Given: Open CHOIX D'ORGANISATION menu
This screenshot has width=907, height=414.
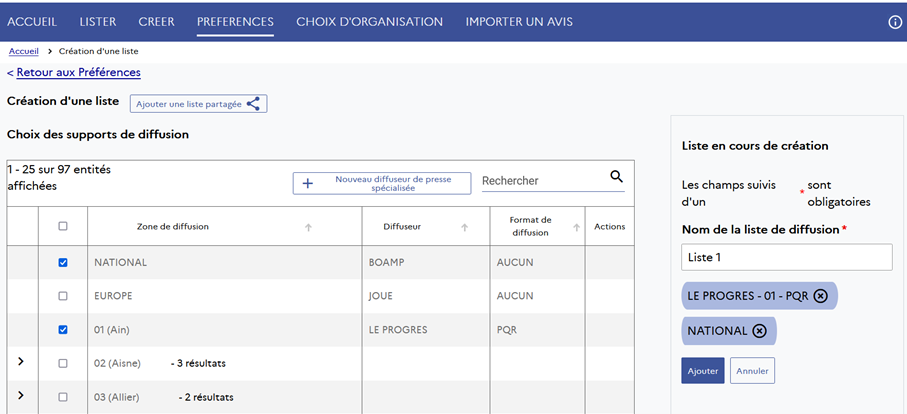Looking at the screenshot, I should click(370, 22).
